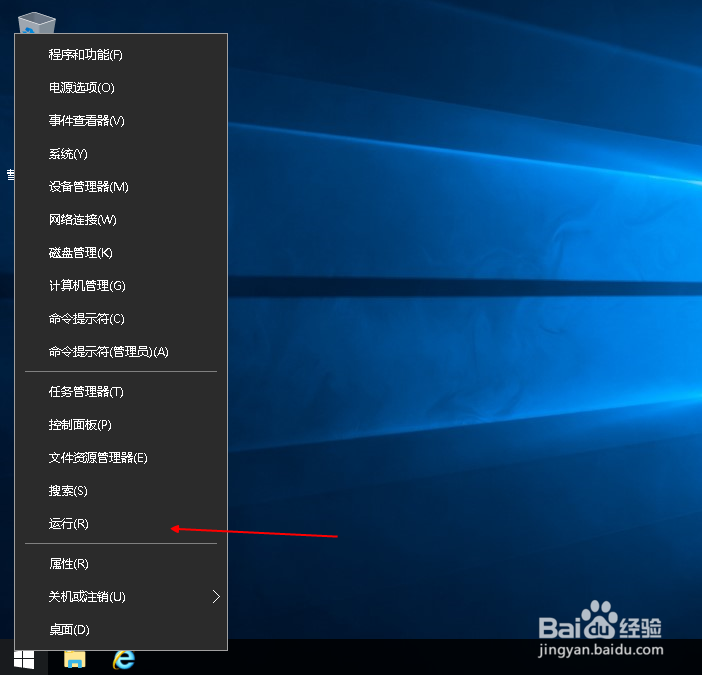
Task: Open 计算机管理(G)
Action: 121,286
